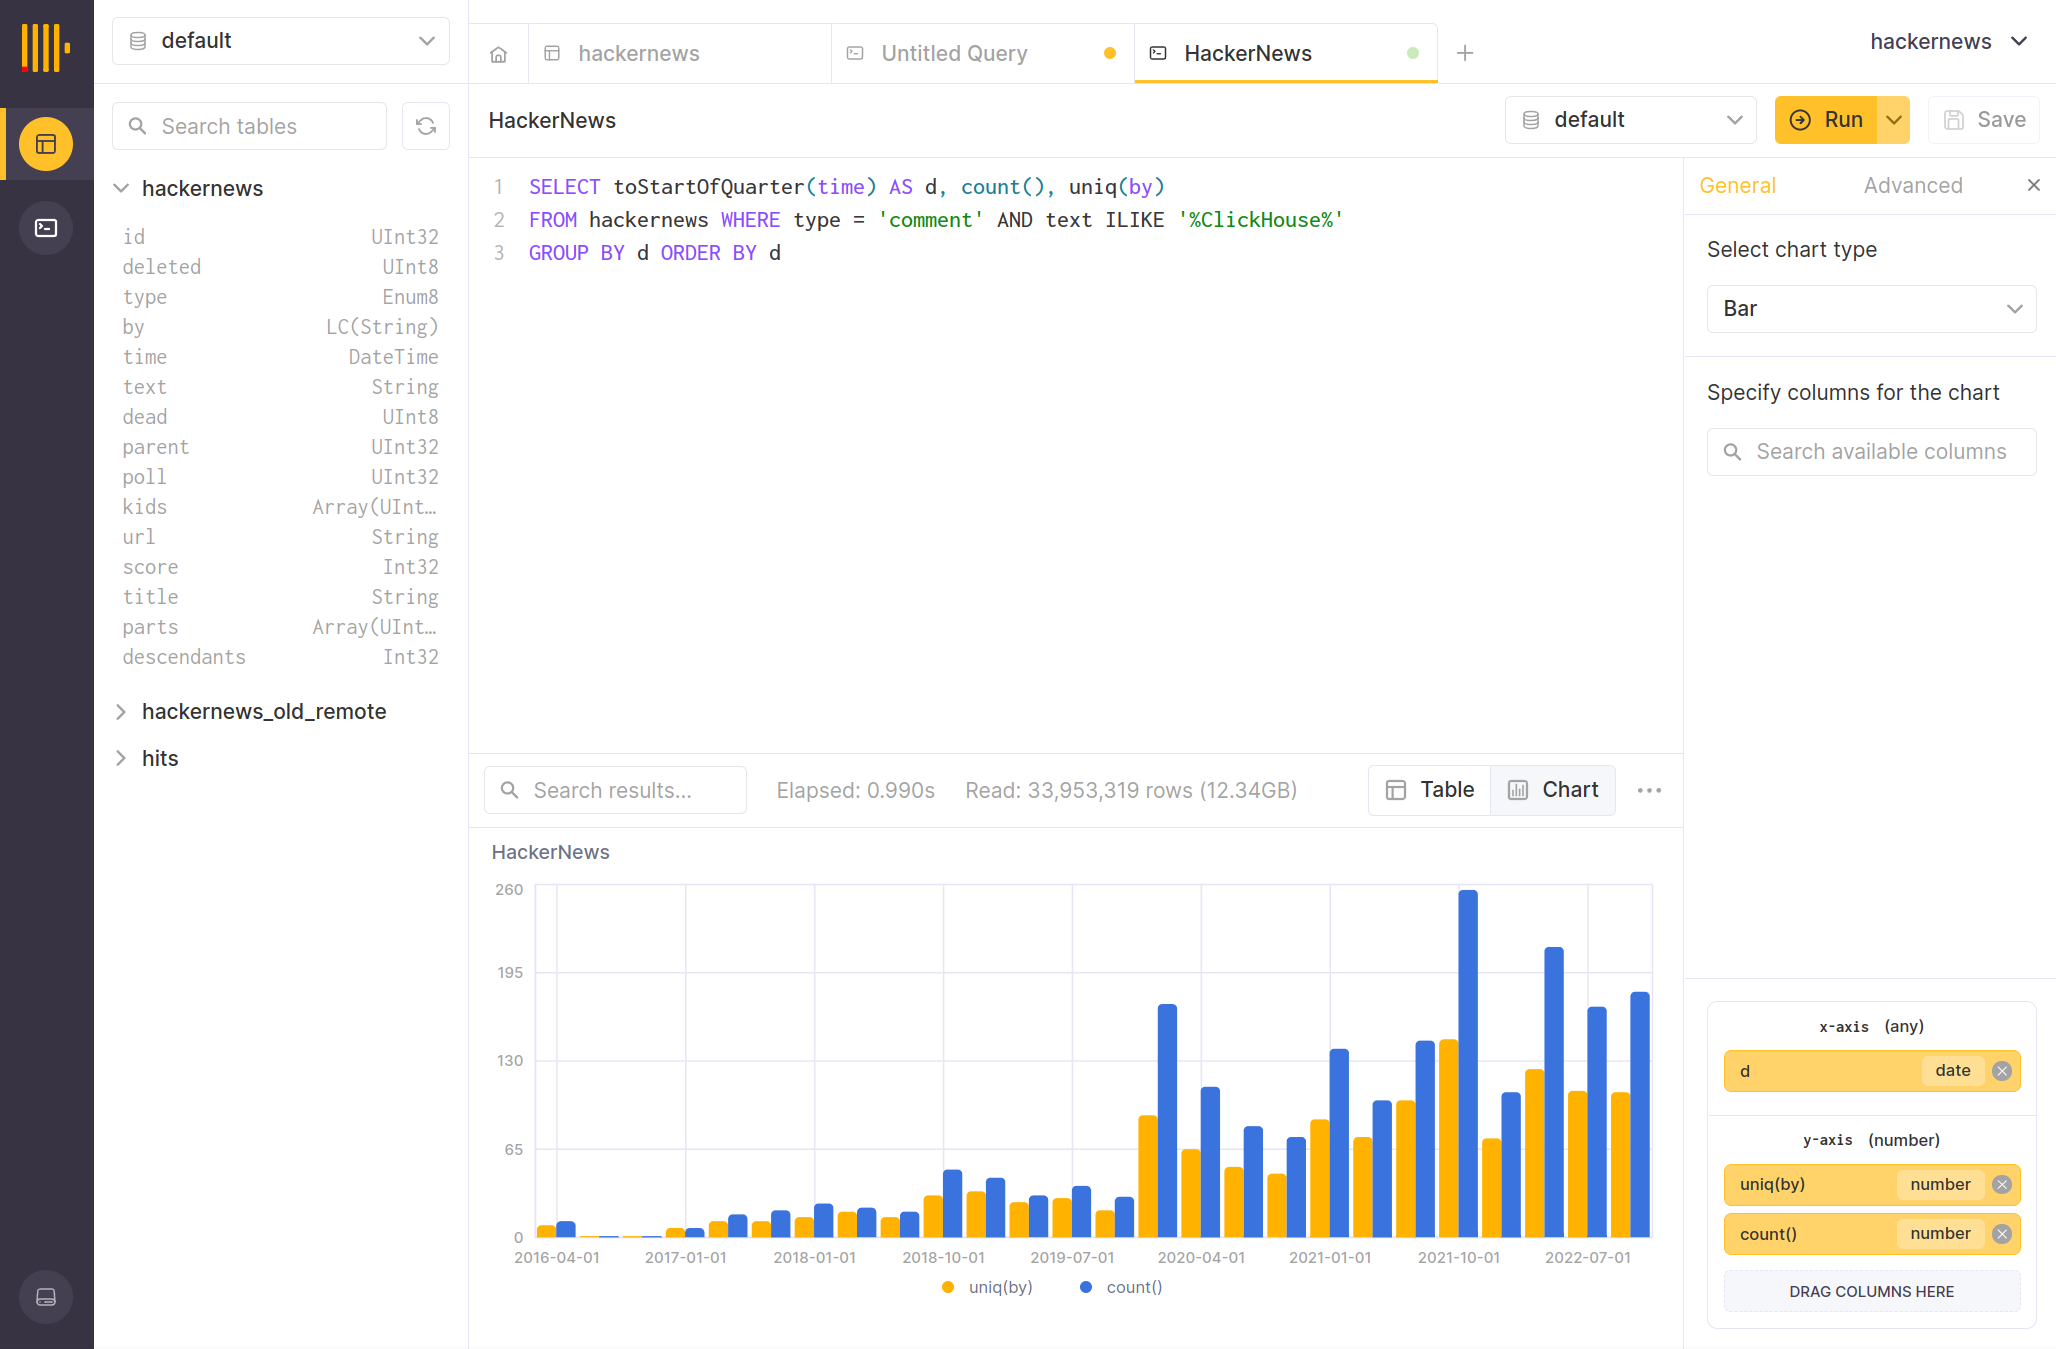2056x1349 pixels.
Task: Open the SQL console sidebar icon
Action: click(x=46, y=228)
